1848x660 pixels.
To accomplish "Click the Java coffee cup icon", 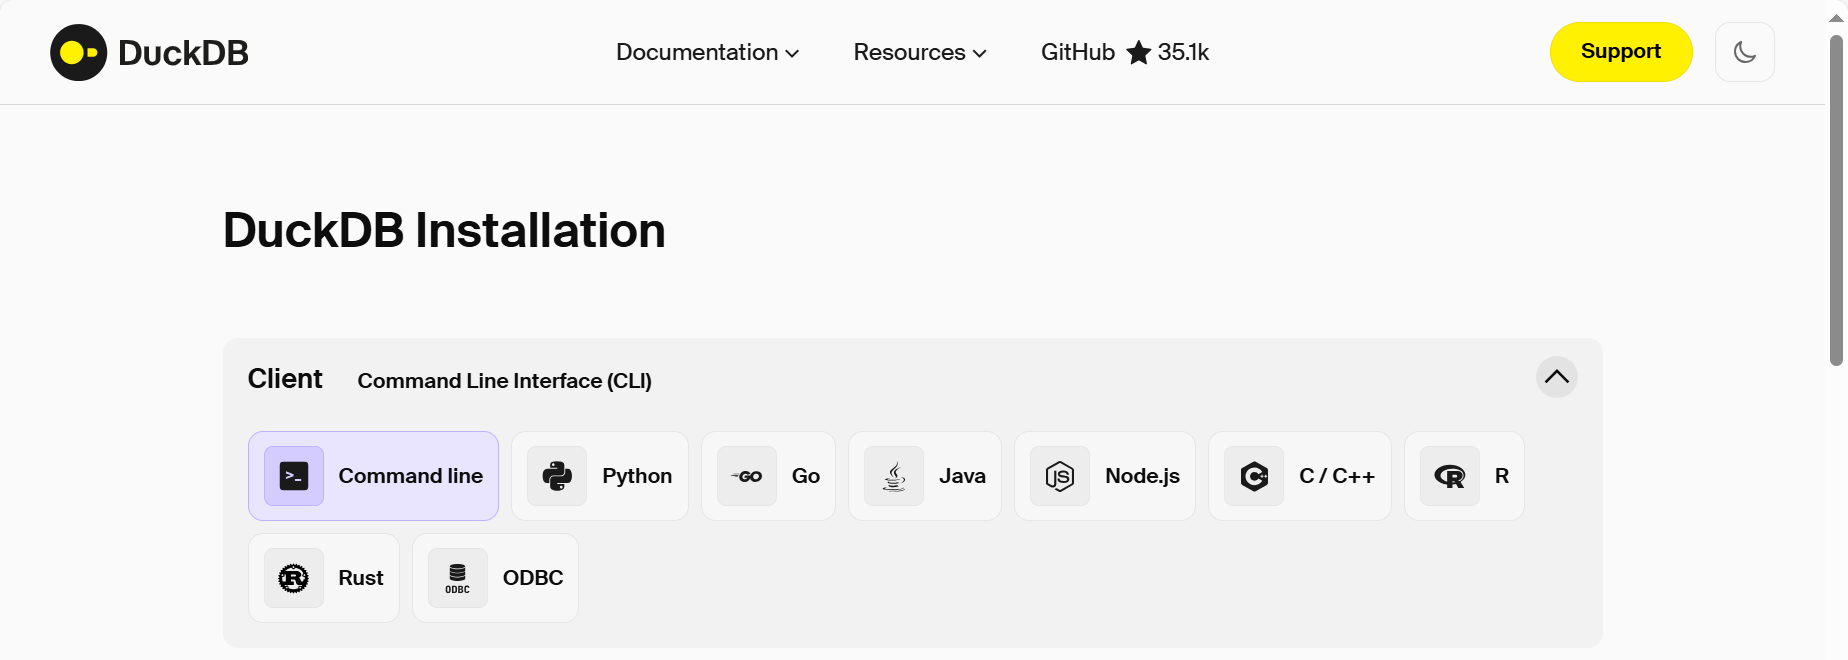I will [x=894, y=476].
